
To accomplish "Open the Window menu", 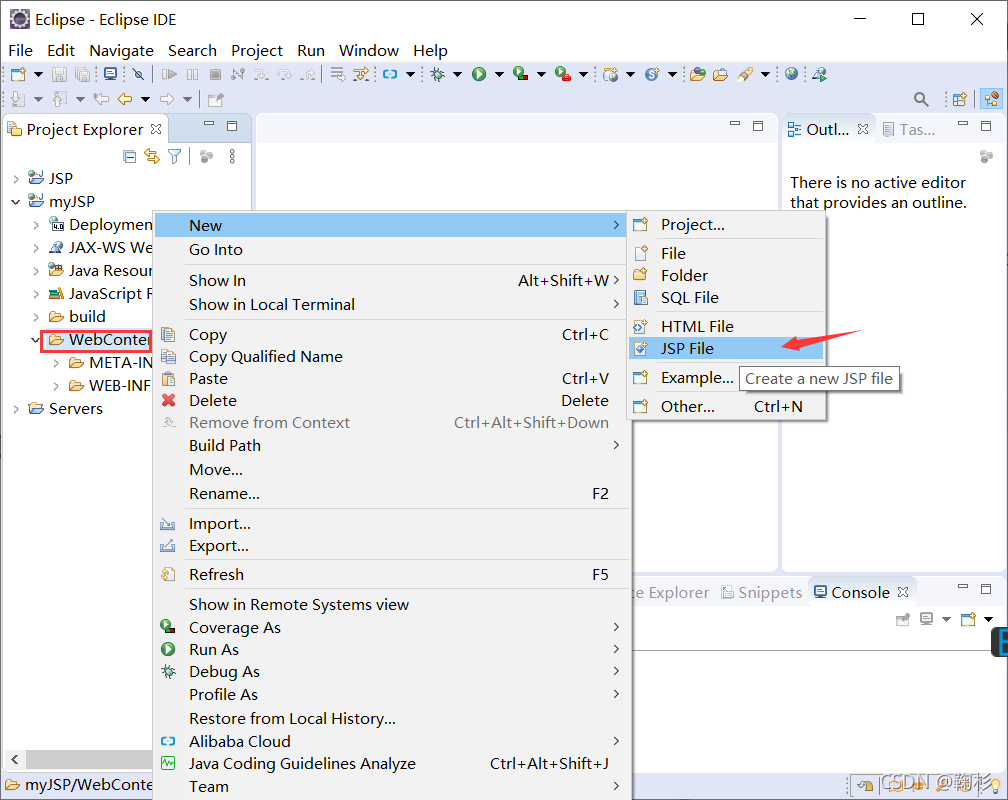I will pos(369,50).
